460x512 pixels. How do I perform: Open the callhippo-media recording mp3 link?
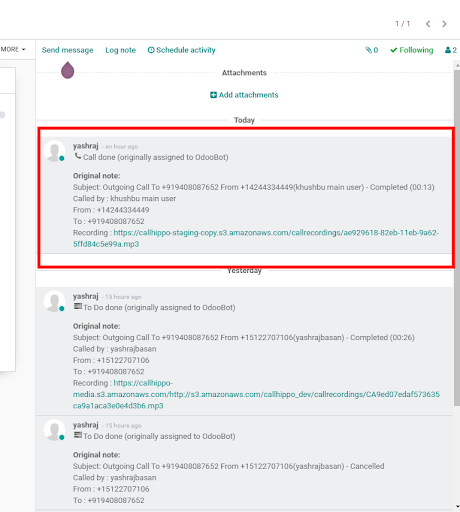point(256,394)
